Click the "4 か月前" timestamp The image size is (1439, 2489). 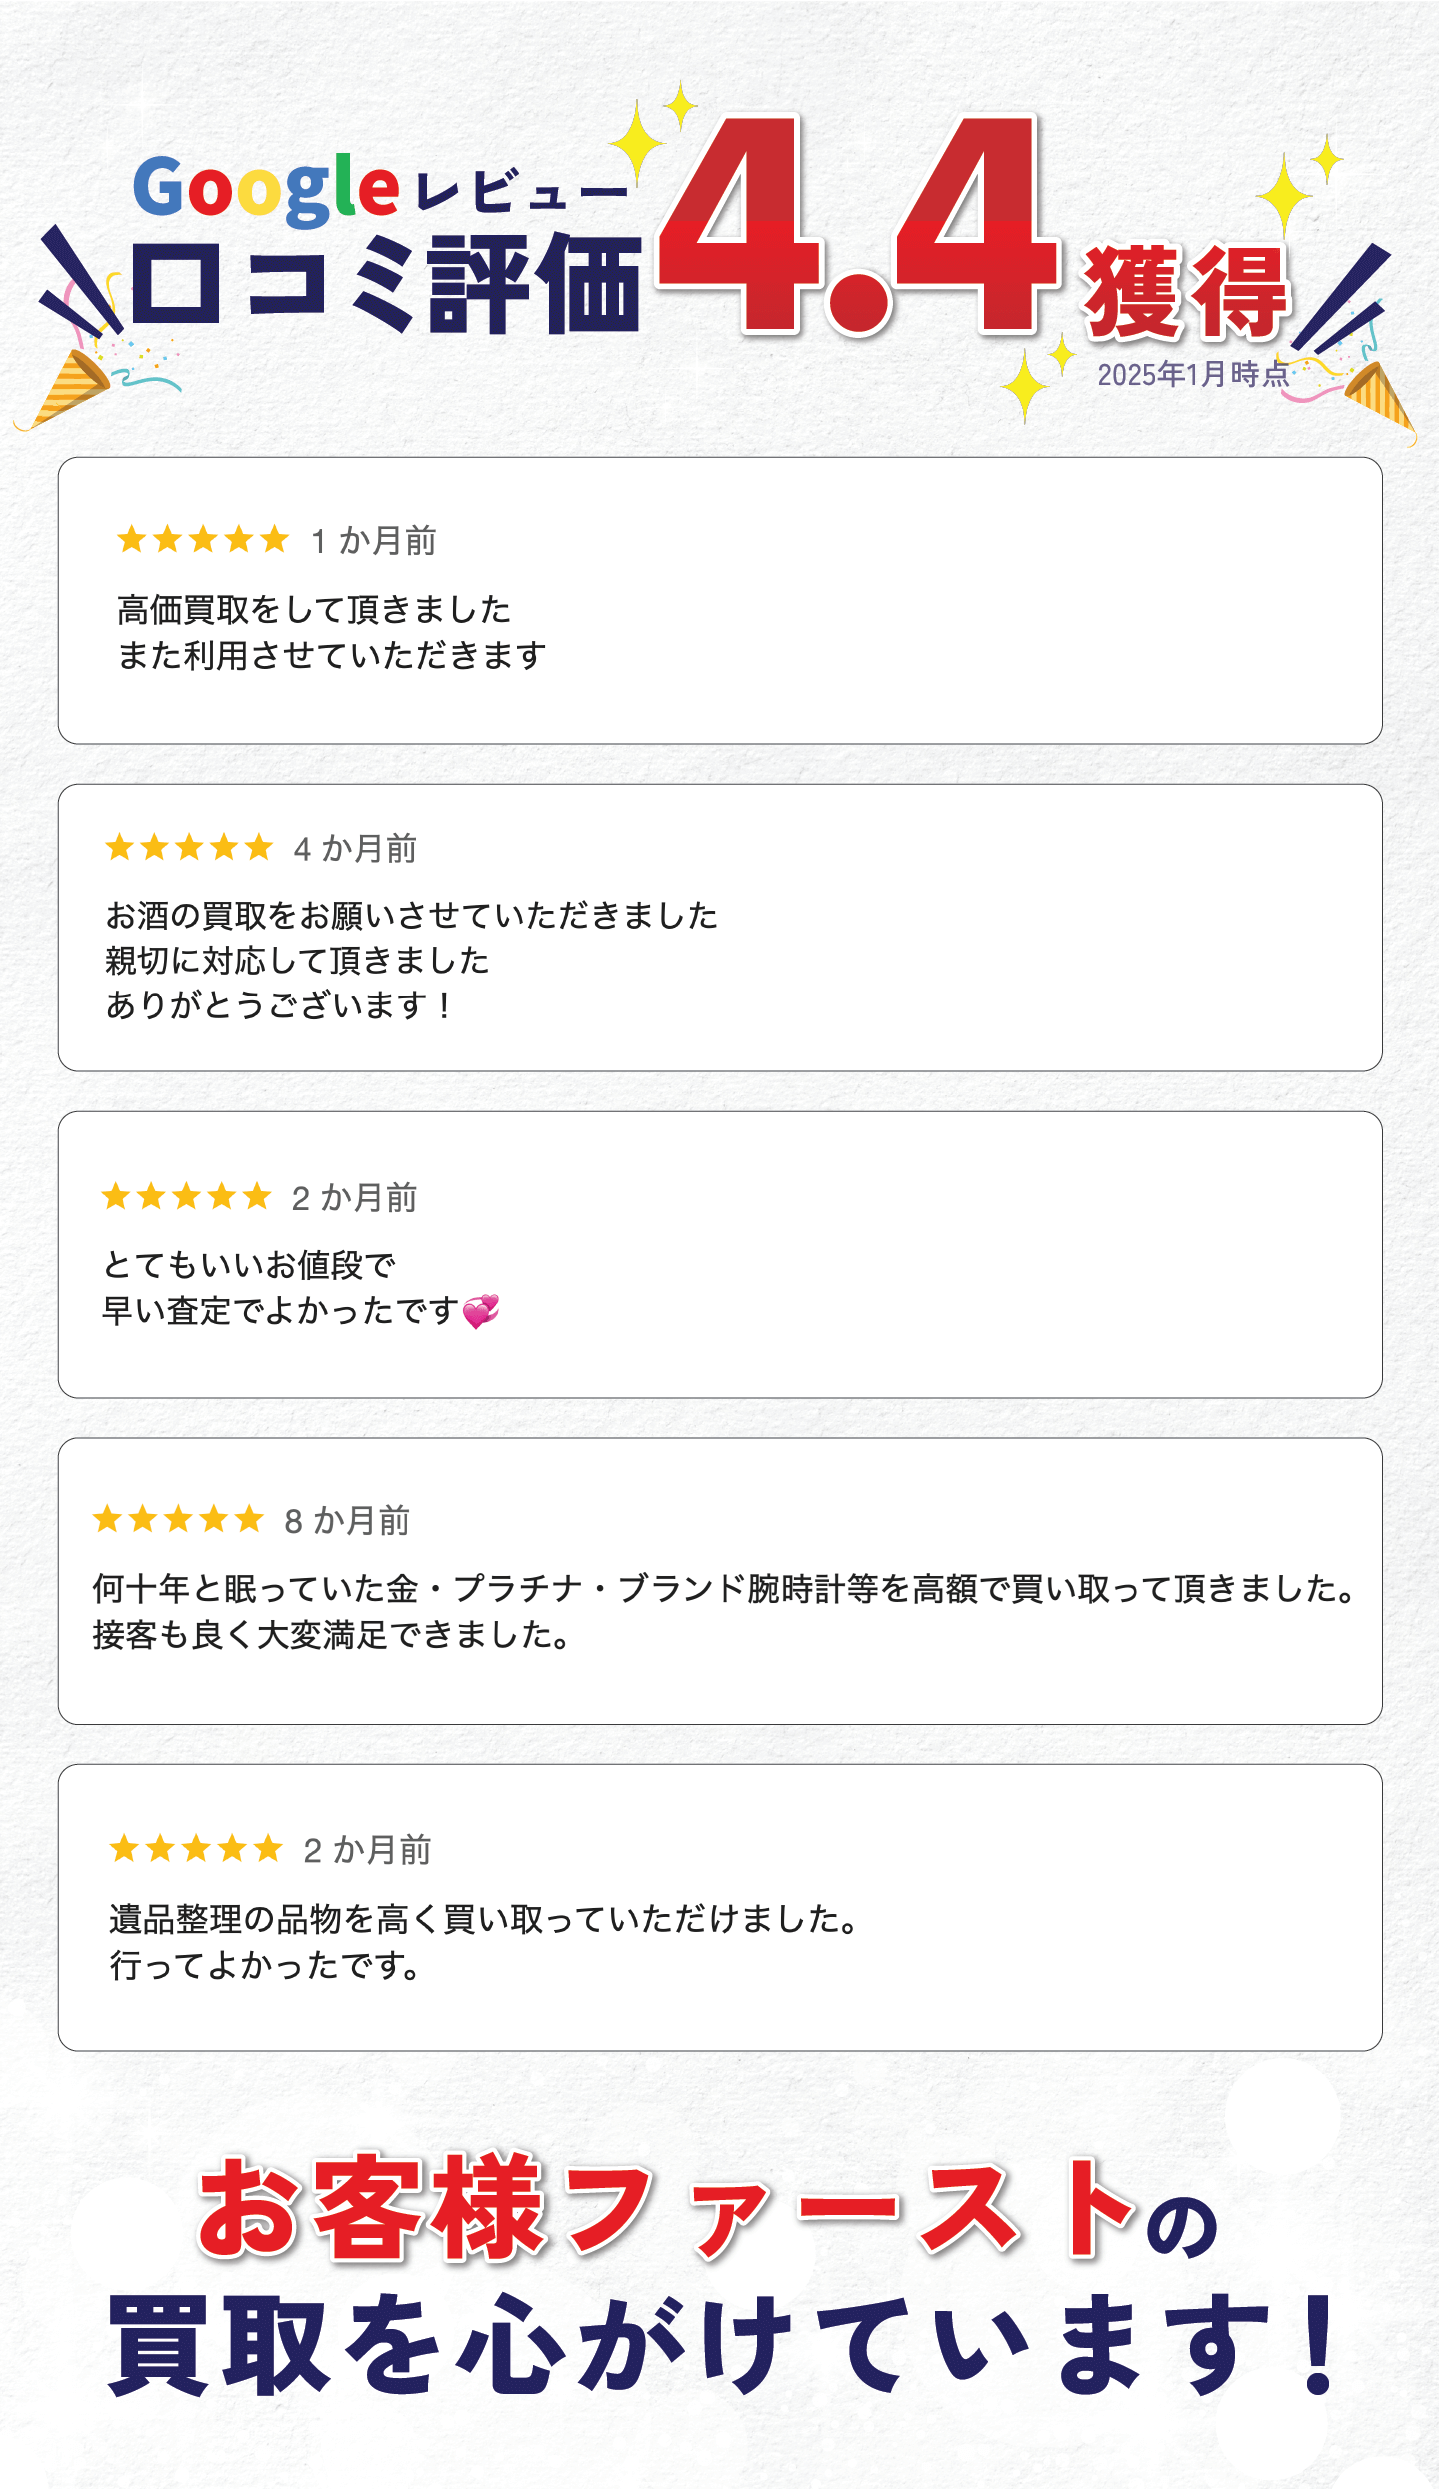click(x=355, y=849)
